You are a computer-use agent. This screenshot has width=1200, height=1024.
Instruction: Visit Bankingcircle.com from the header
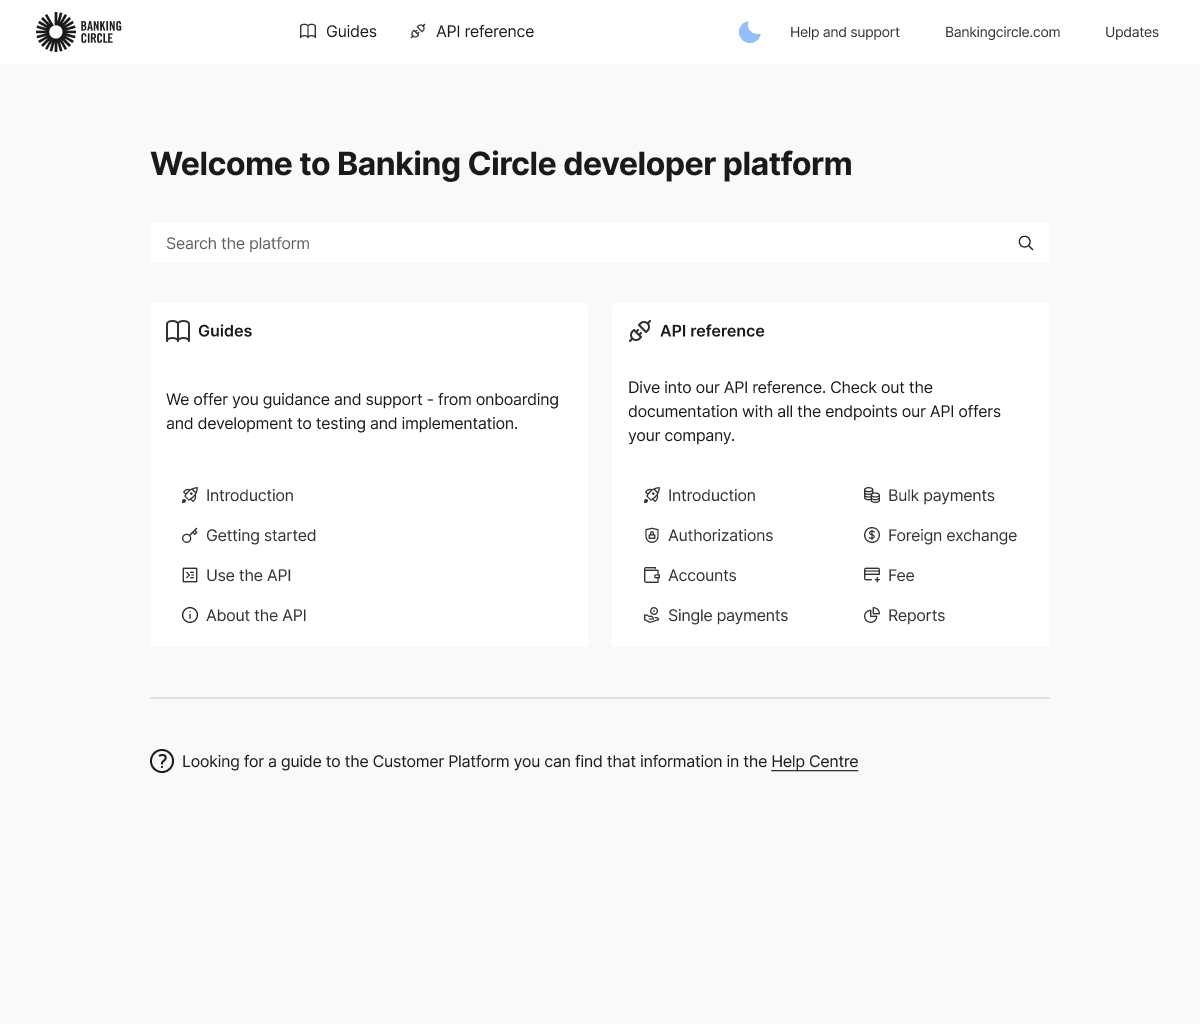click(1003, 32)
